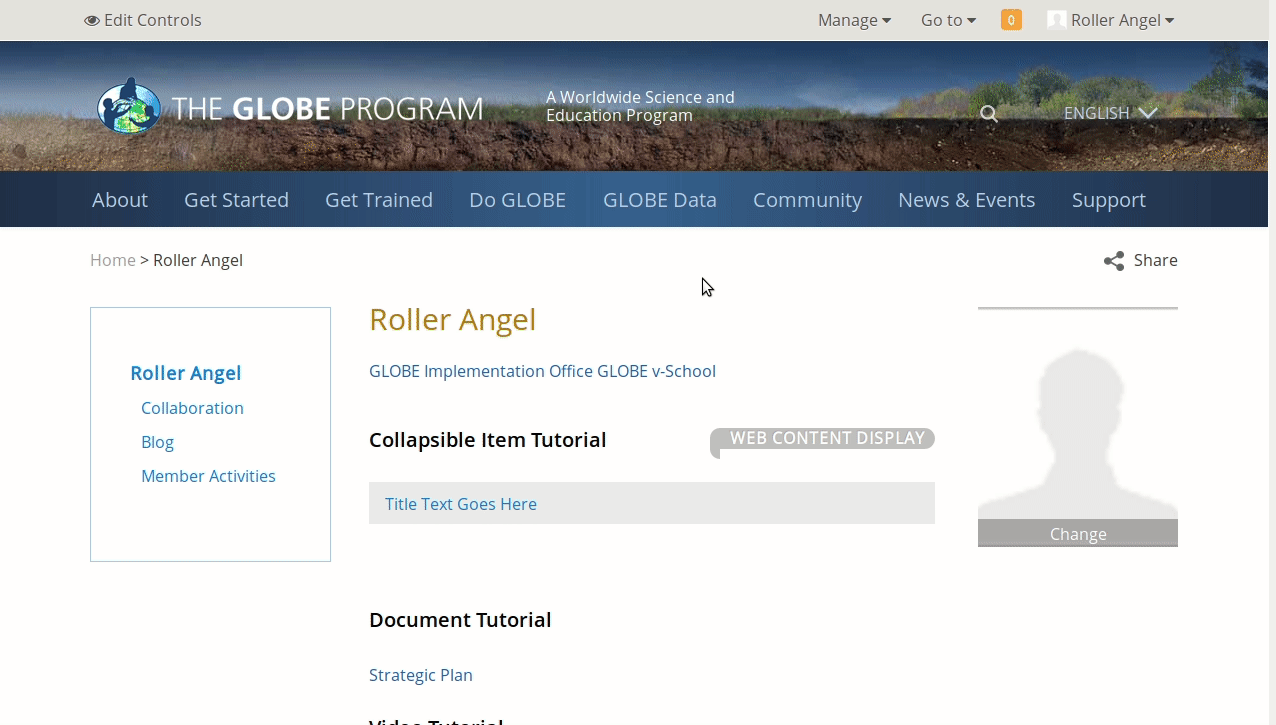Open the Blog sidebar link
This screenshot has height=725, width=1276.
(157, 442)
